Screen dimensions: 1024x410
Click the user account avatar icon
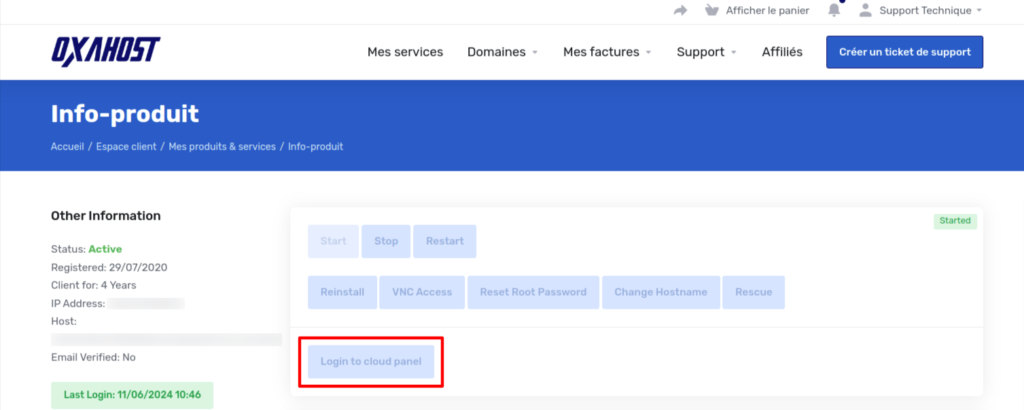tap(865, 10)
